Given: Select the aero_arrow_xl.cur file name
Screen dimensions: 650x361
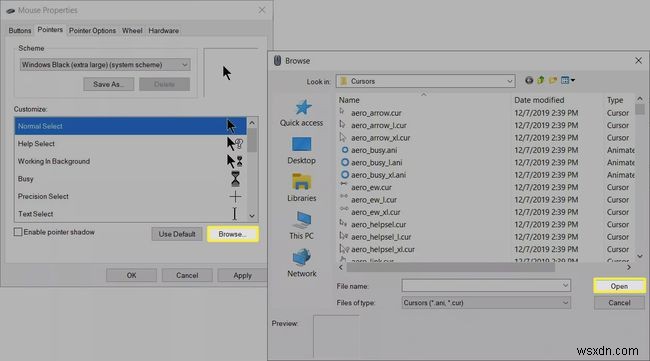Looking at the screenshot, I should 381,138.
